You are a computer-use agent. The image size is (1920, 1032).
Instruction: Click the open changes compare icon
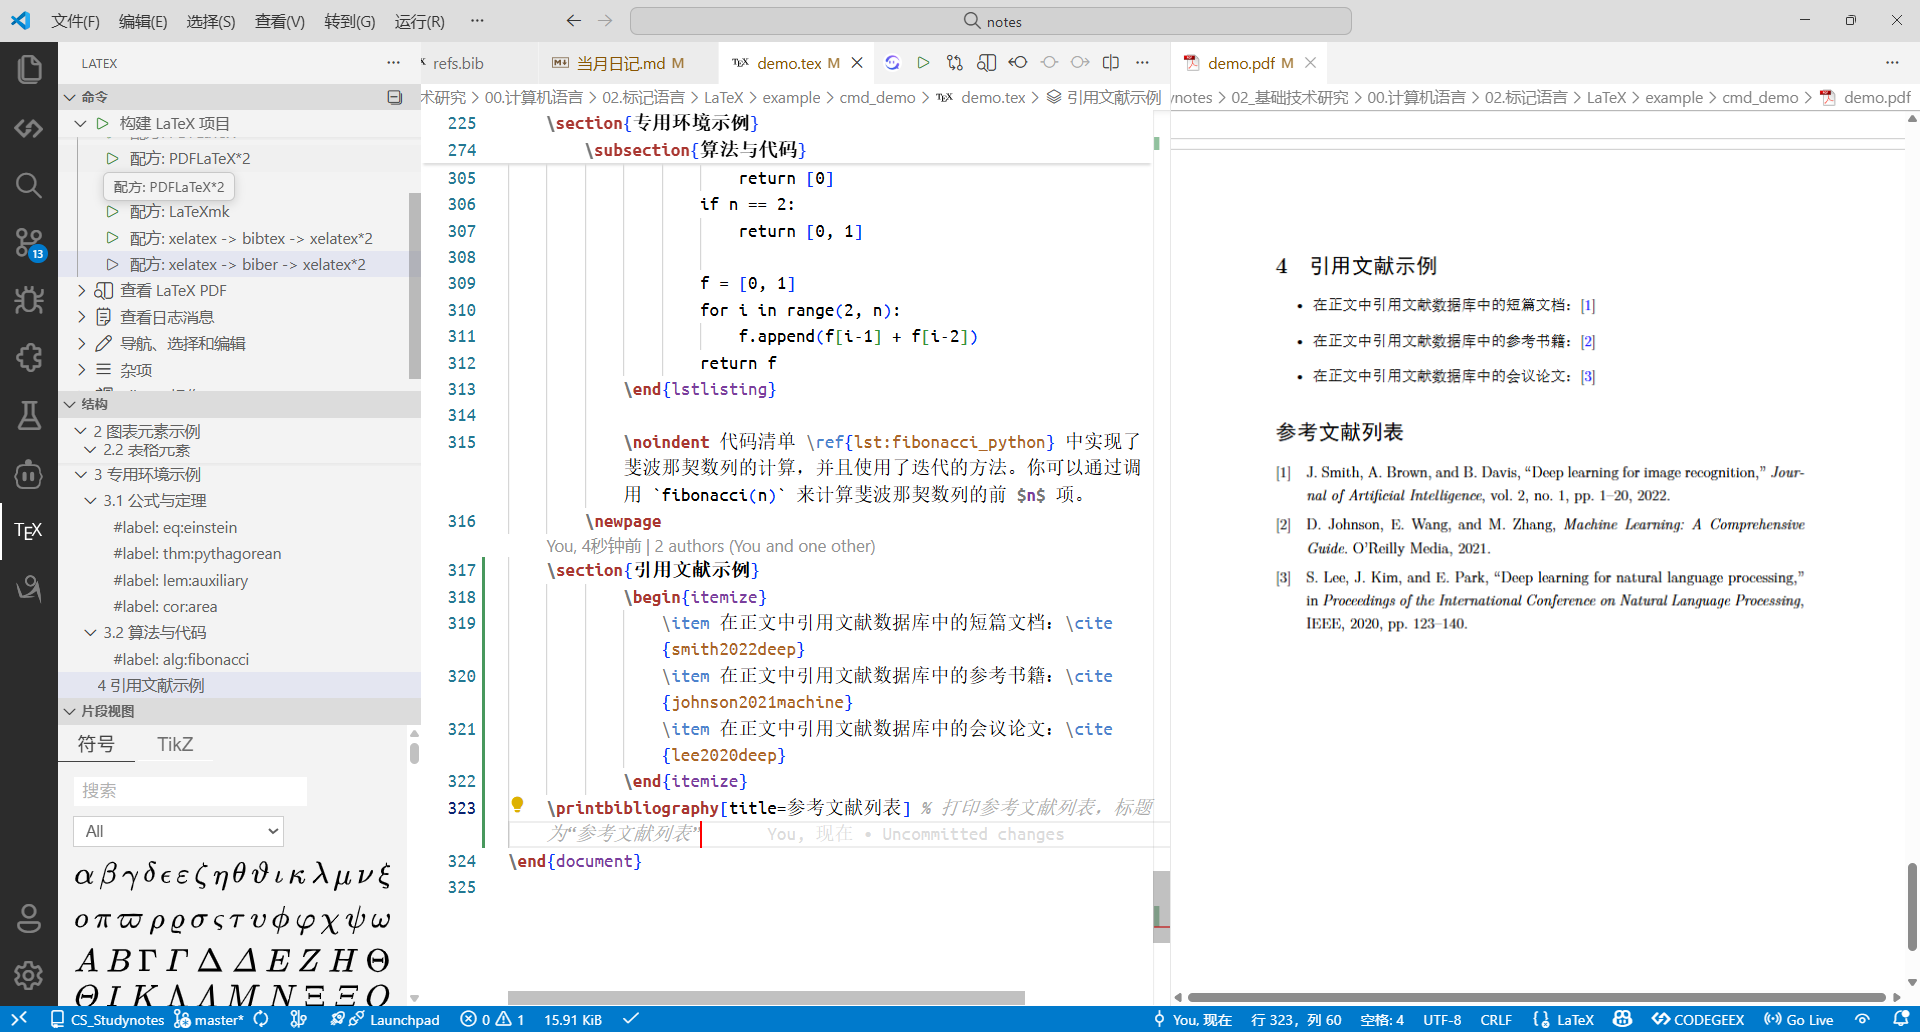[x=955, y=63]
